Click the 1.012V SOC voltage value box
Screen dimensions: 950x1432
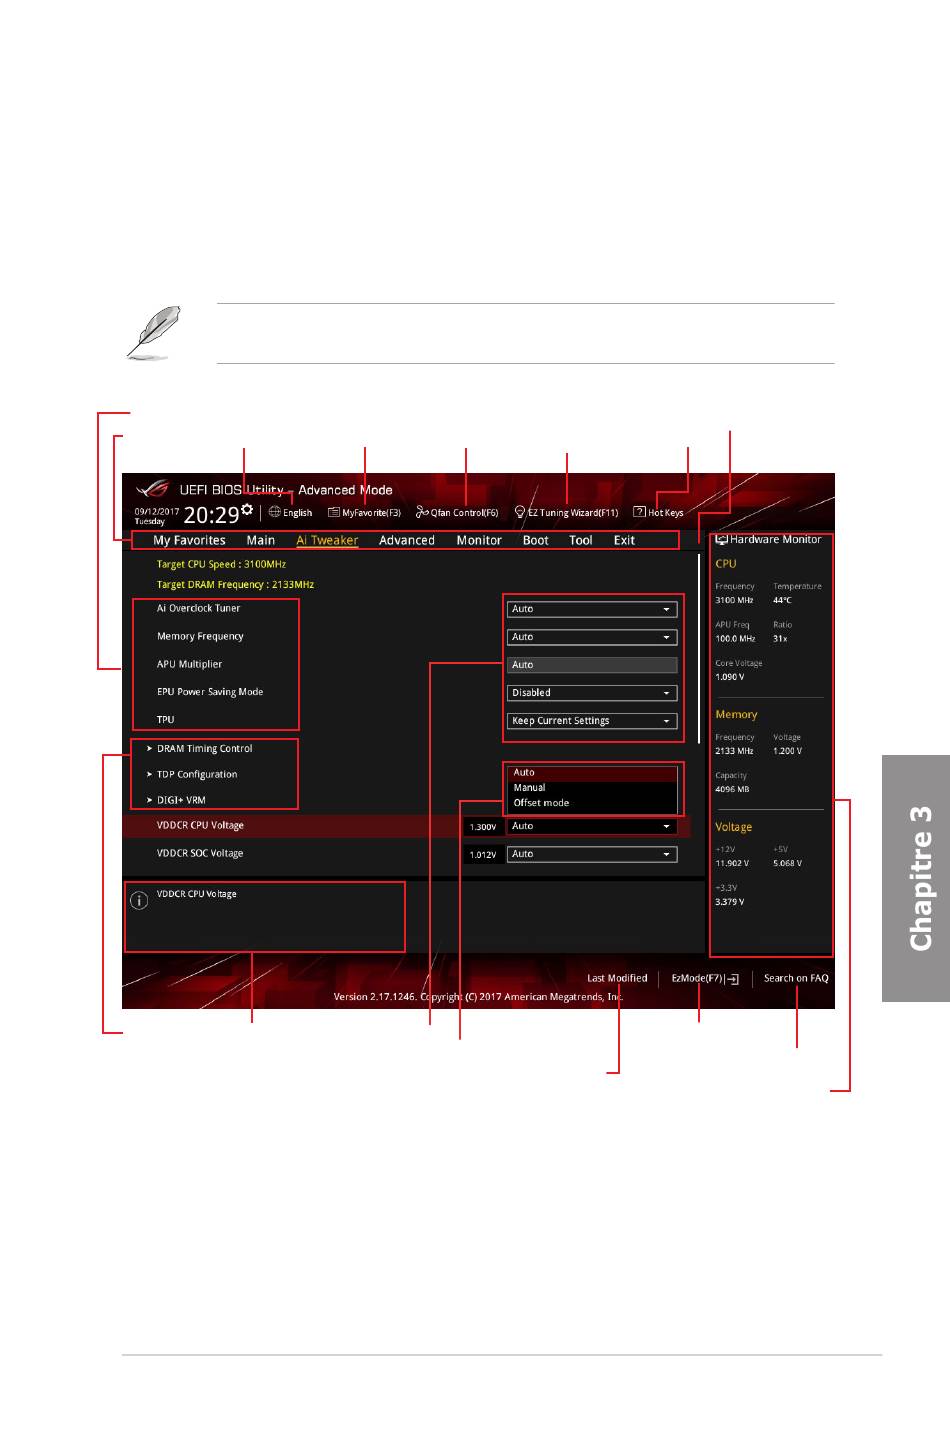(x=483, y=855)
